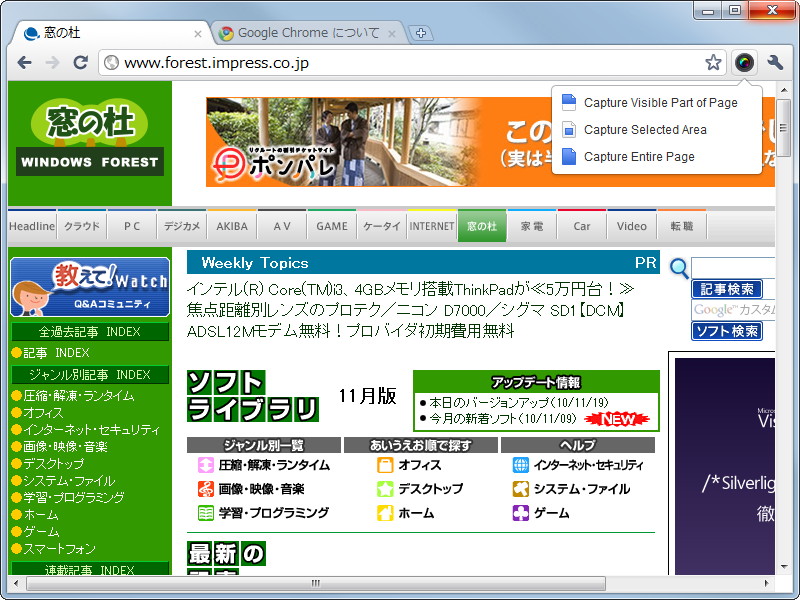Click the 窓の杜 Windows Forest logo
800x600 pixels.
(90, 137)
